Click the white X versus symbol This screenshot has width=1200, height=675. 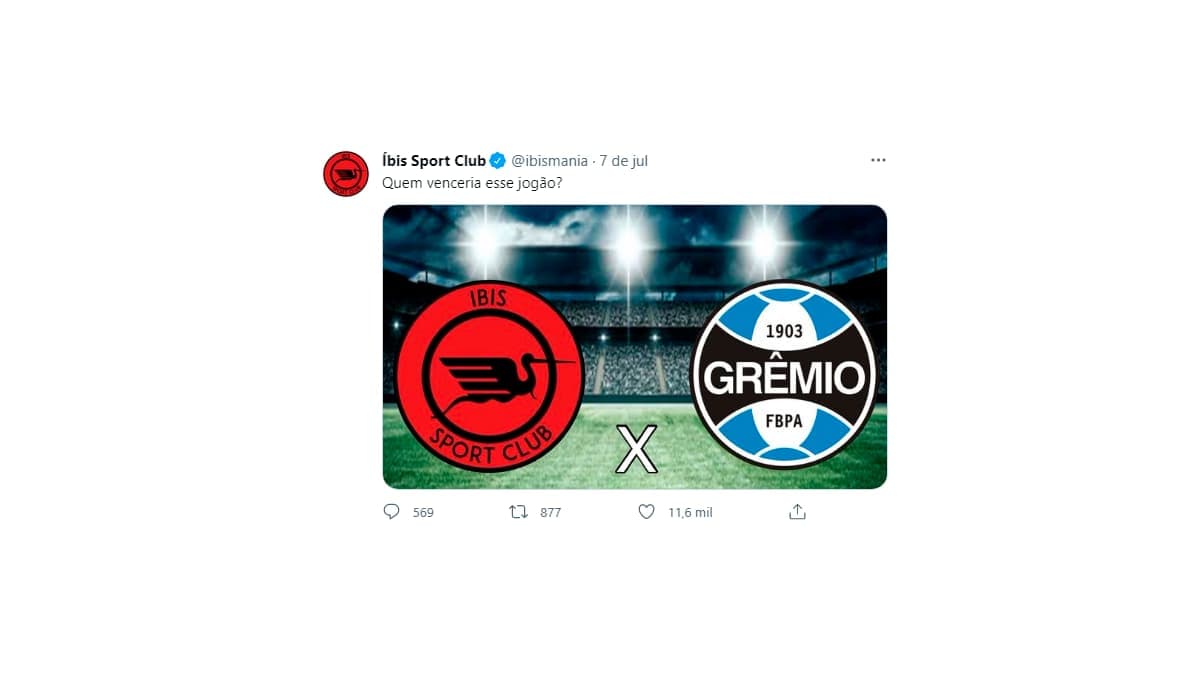click(636, 449)
